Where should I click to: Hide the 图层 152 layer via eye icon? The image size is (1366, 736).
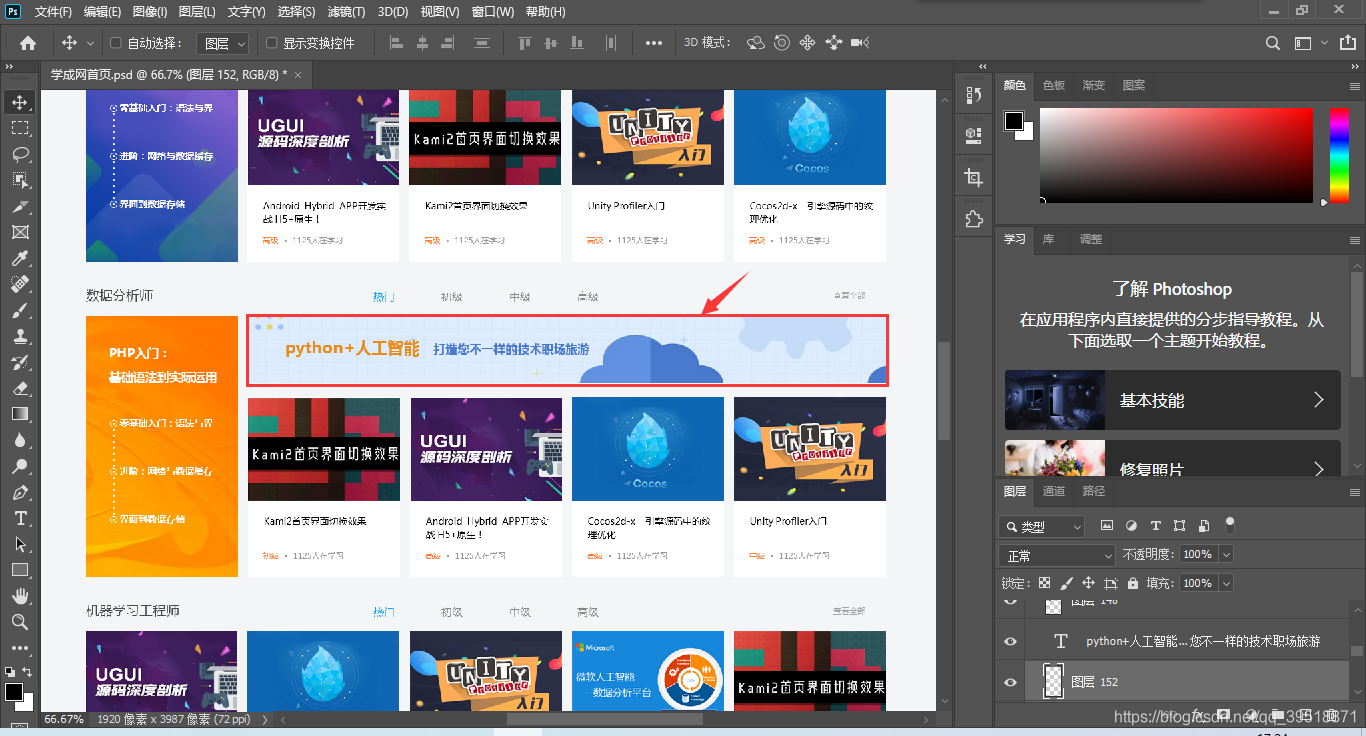[1010, 682]
